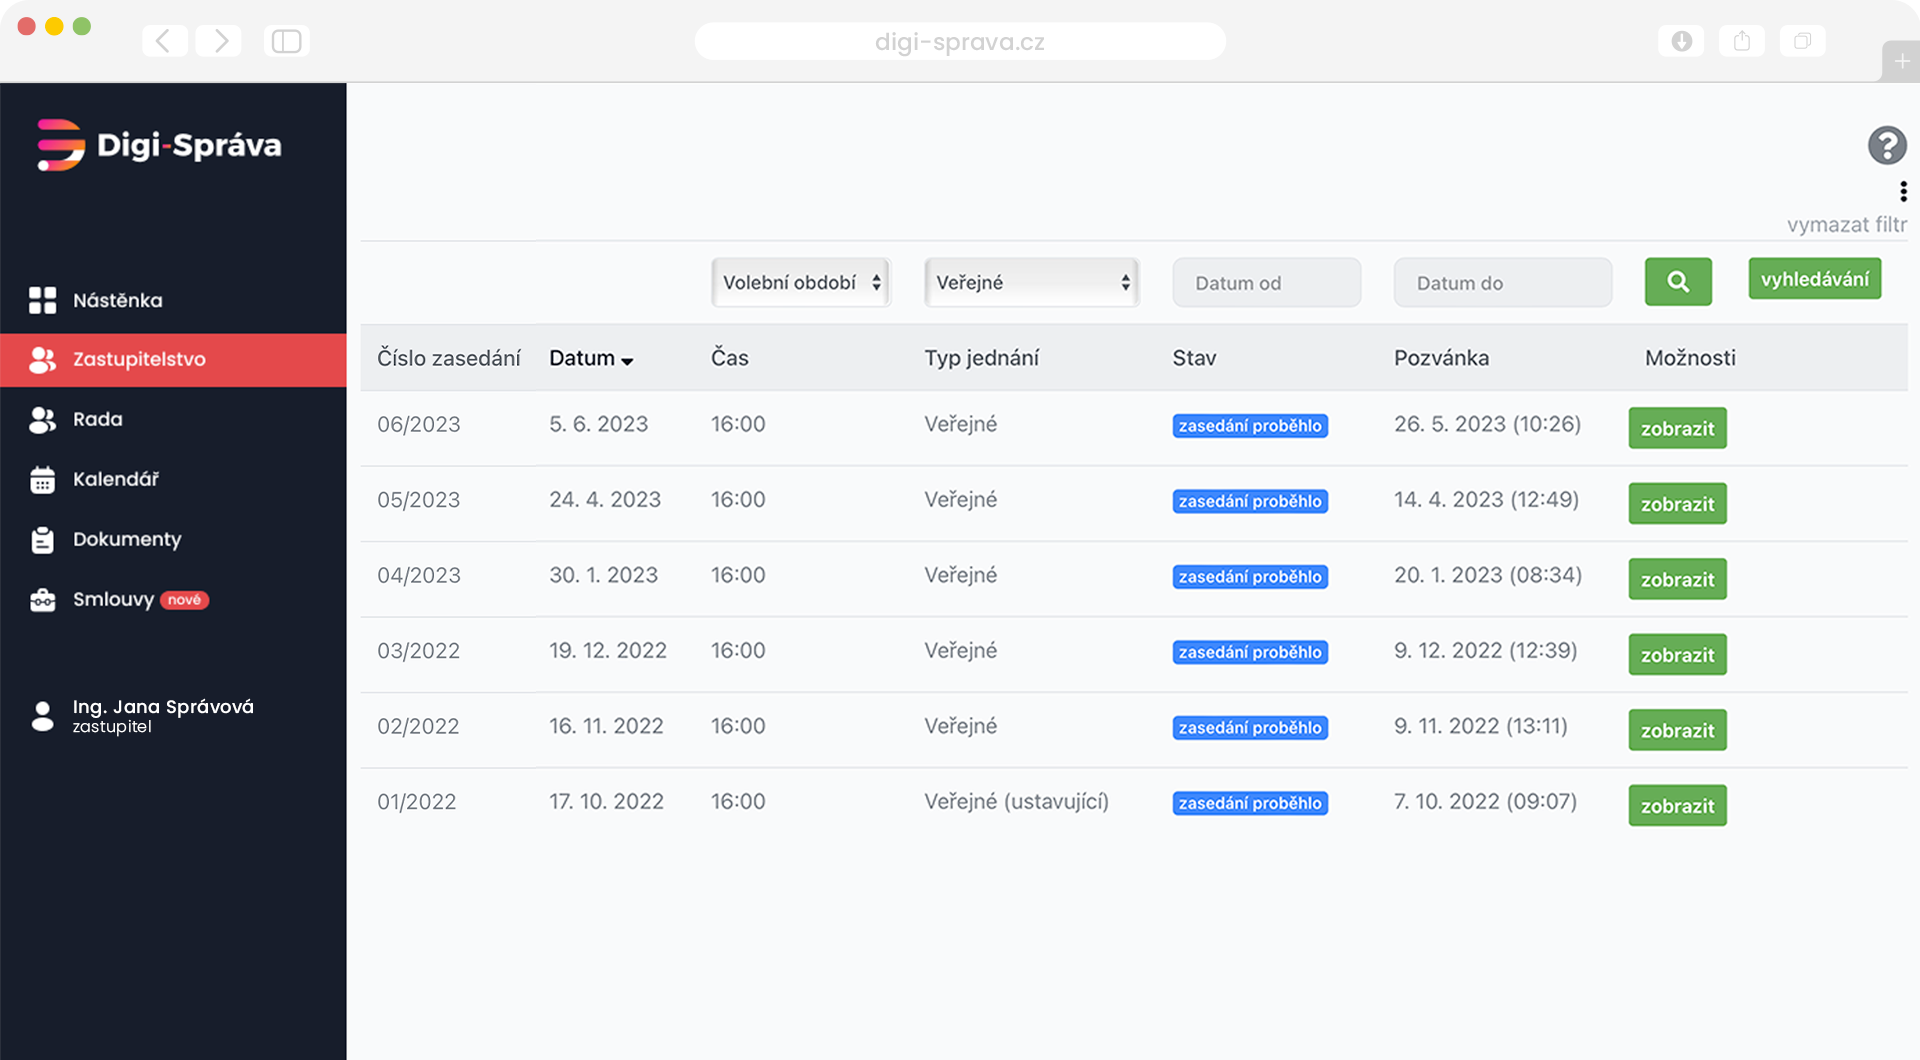Click the Možnosti column header

[x=1690, y=358]
